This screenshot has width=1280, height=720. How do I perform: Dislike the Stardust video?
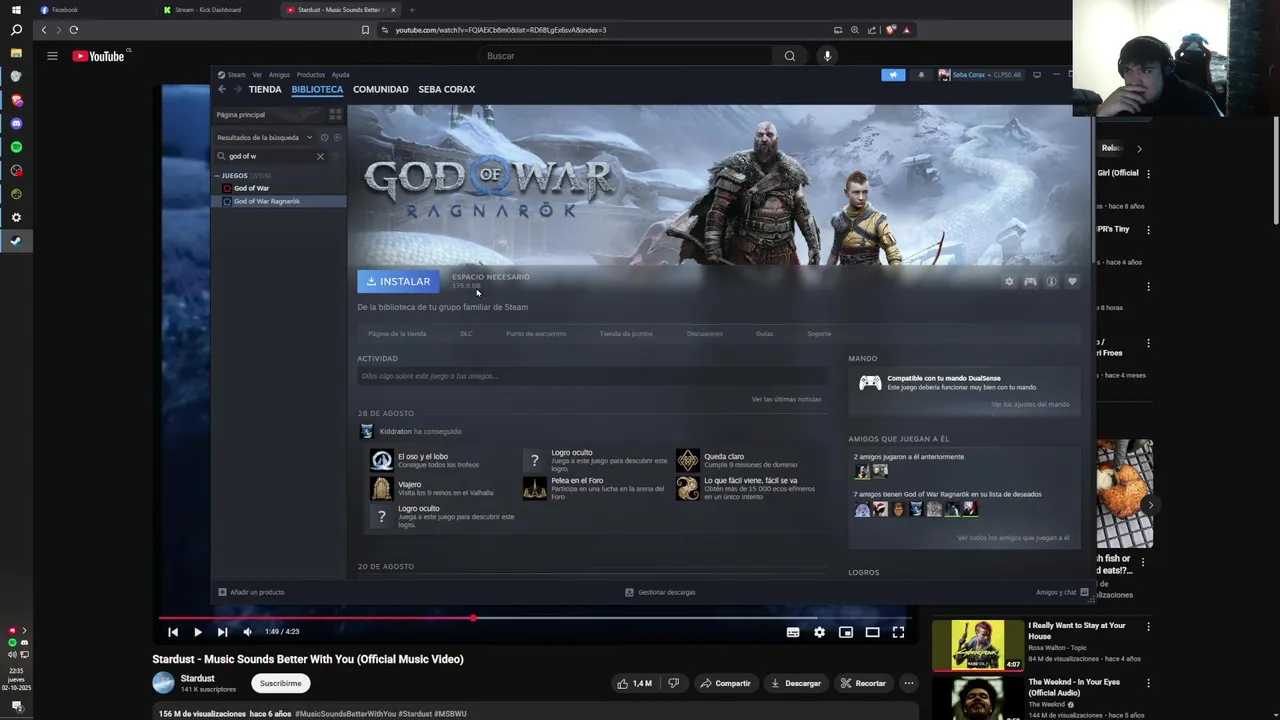673,683
